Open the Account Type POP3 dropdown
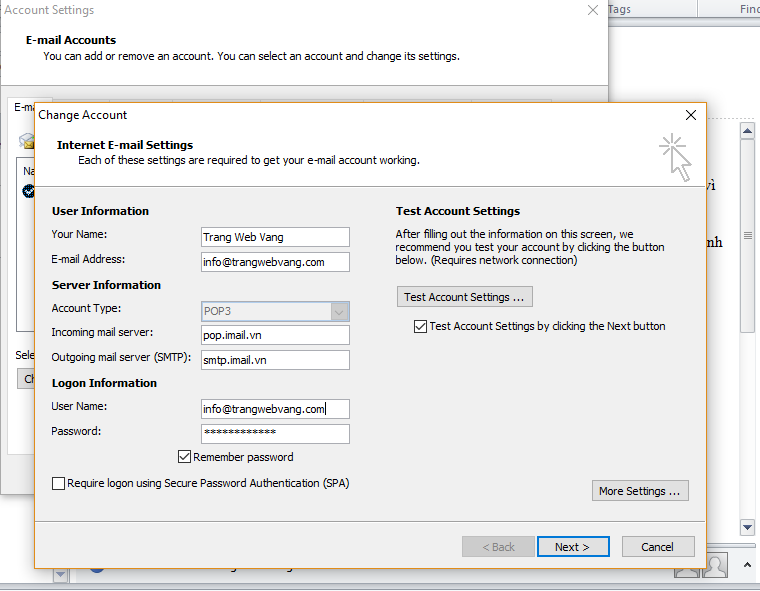This screenshot has height=591, width=760. tap(339, 311)
